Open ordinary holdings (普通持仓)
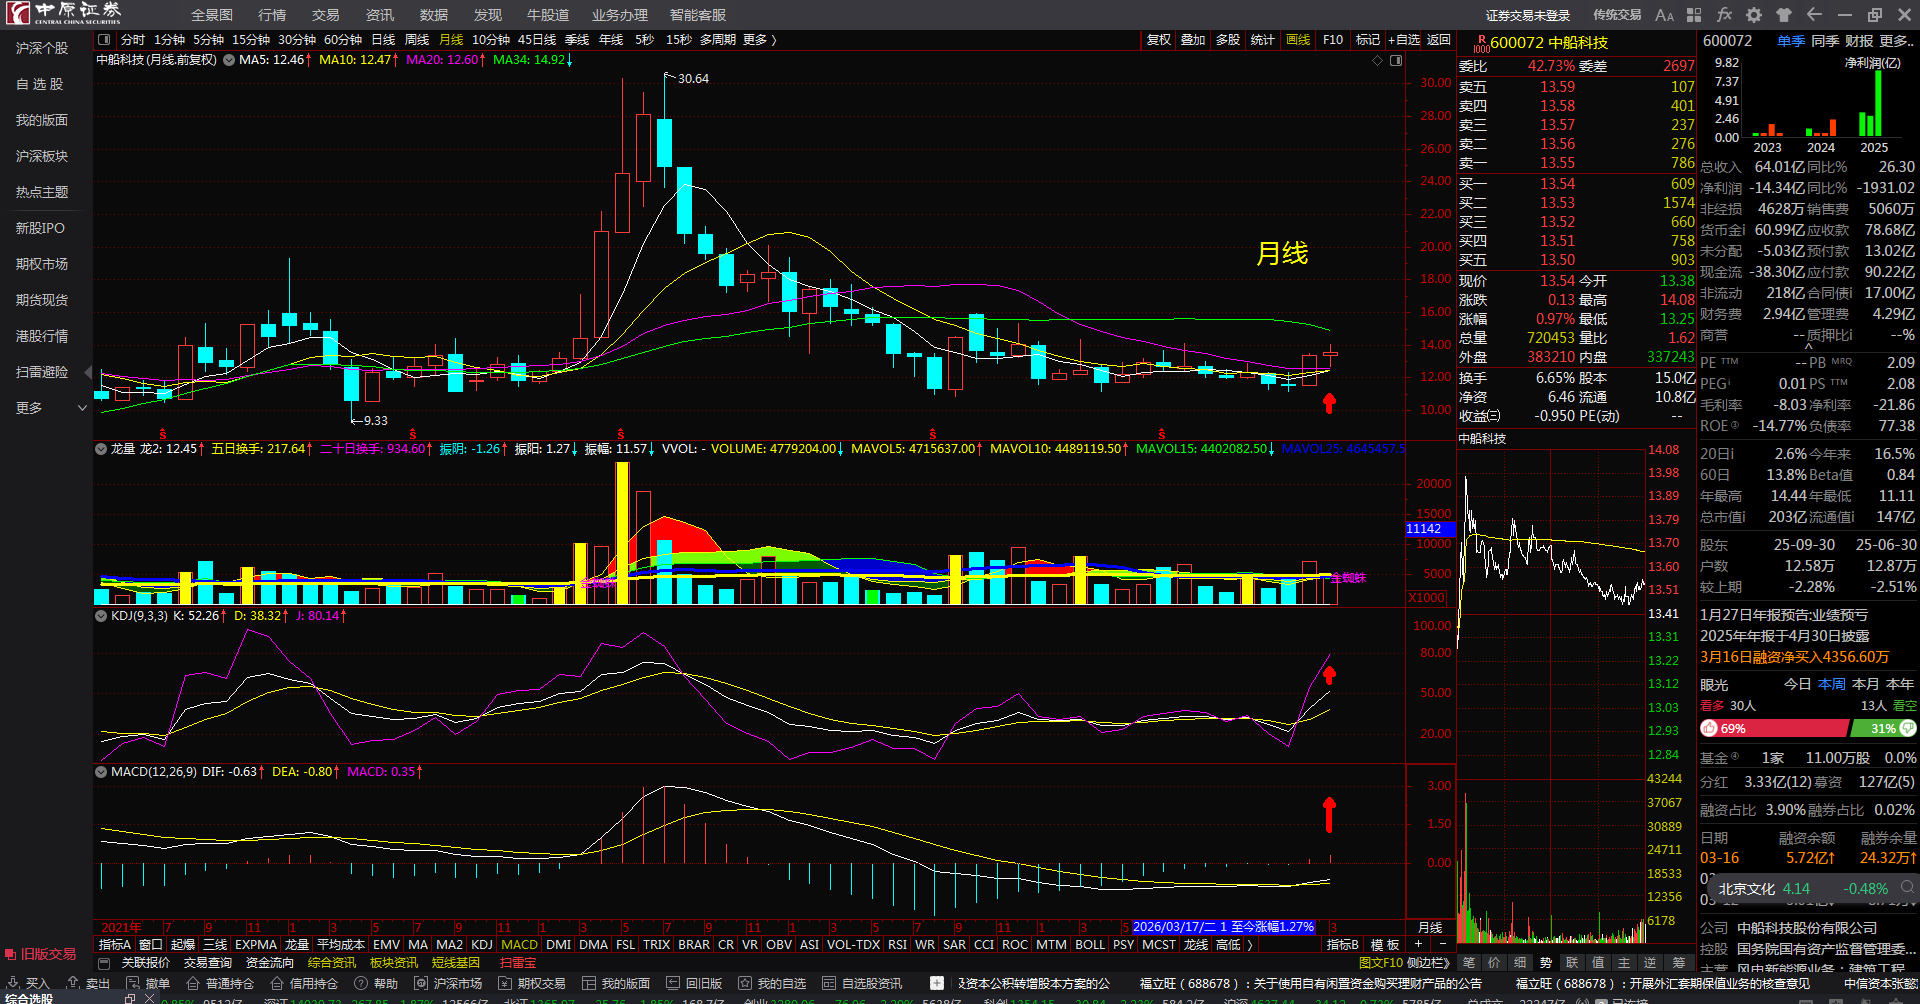Viewport: 1920px width, 1004px height. pos(220,984)
